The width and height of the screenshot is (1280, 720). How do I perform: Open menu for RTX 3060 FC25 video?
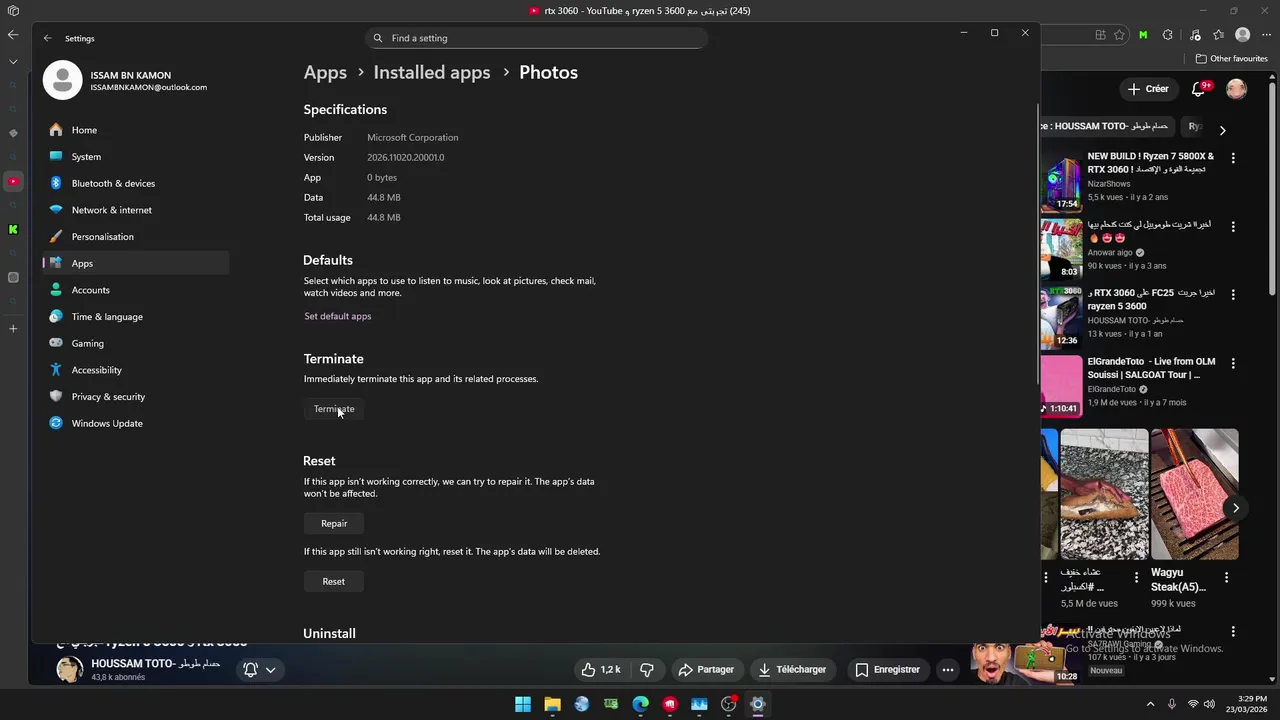click(x=1233, y=295)
